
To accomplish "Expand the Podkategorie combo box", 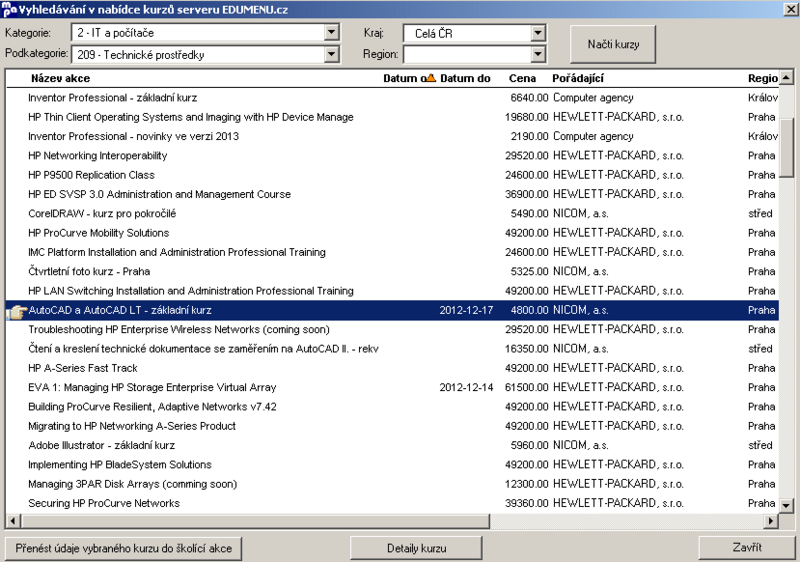I will (x=332, y=54).
